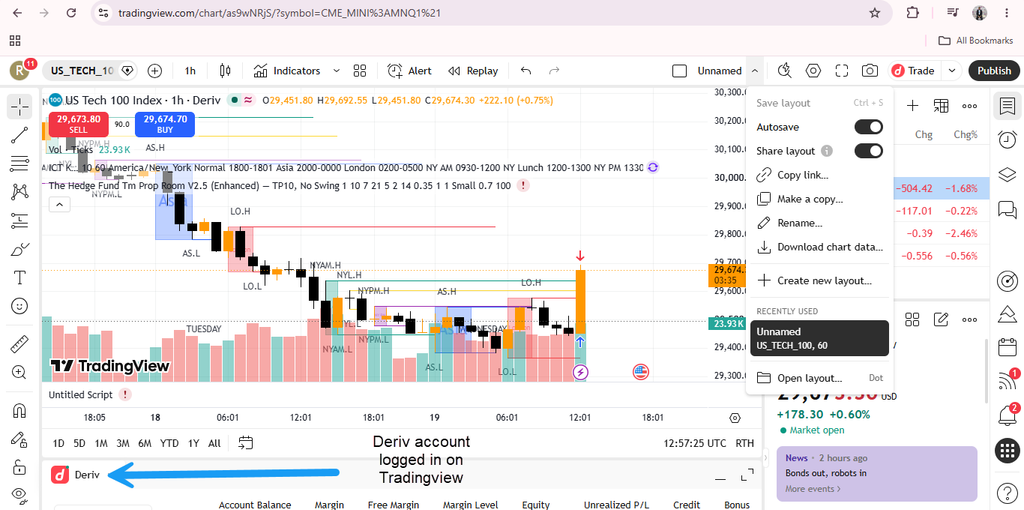Open the emoji icons tool
This screenshot has height=510, width=1024.
pos(20,306)
